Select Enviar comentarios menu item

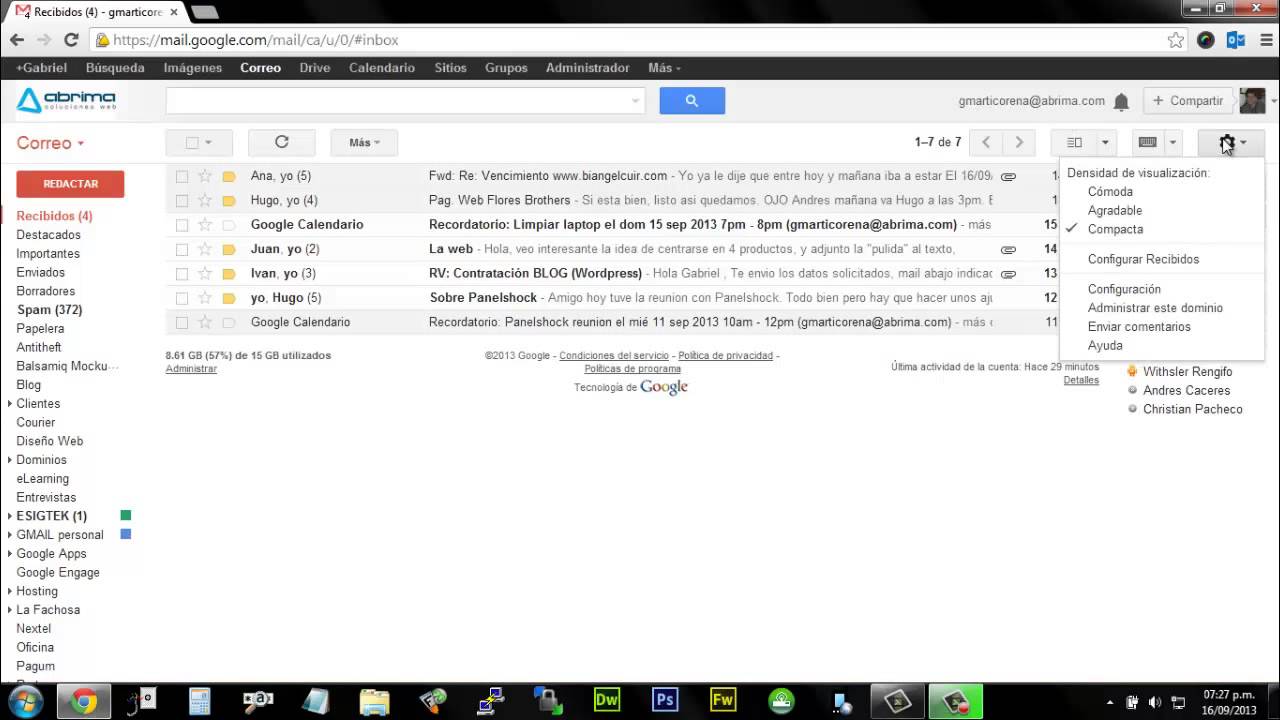tap(1139, 327)
